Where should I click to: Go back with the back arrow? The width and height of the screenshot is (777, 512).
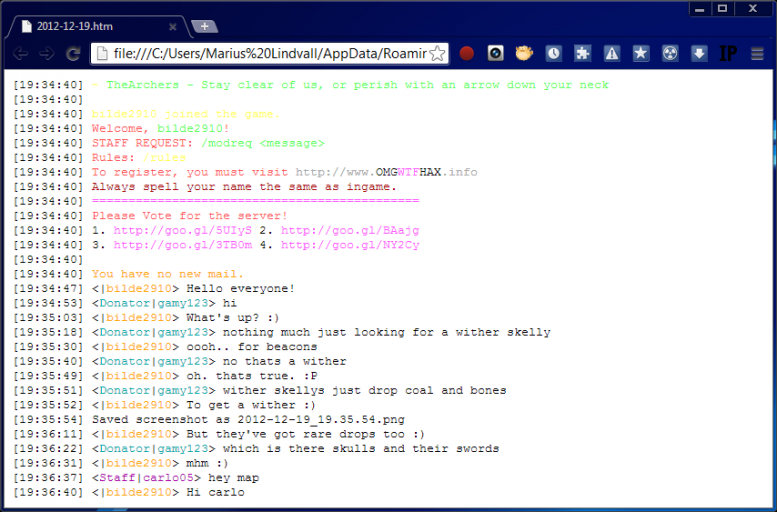(20, 54)
